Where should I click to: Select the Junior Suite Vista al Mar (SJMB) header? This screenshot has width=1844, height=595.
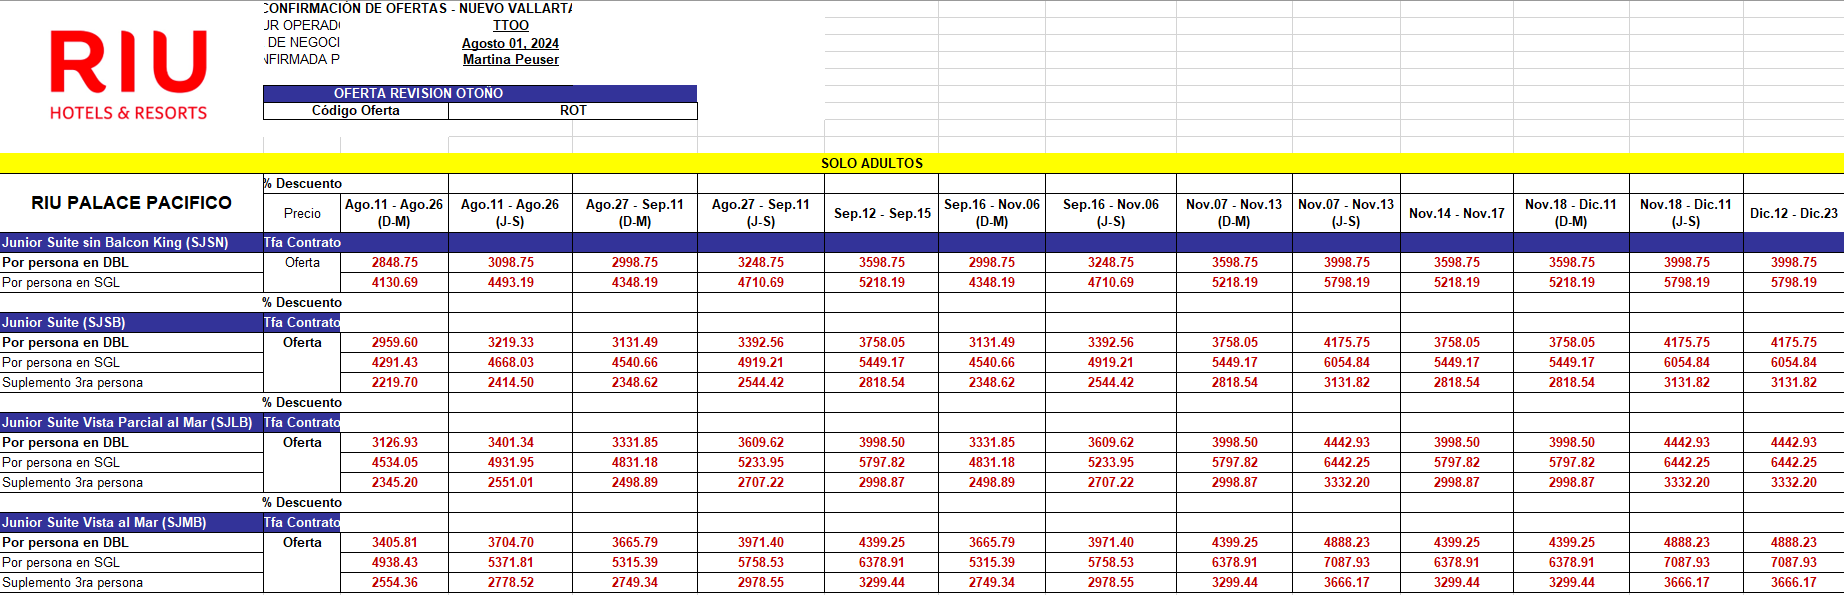(131, 523)
